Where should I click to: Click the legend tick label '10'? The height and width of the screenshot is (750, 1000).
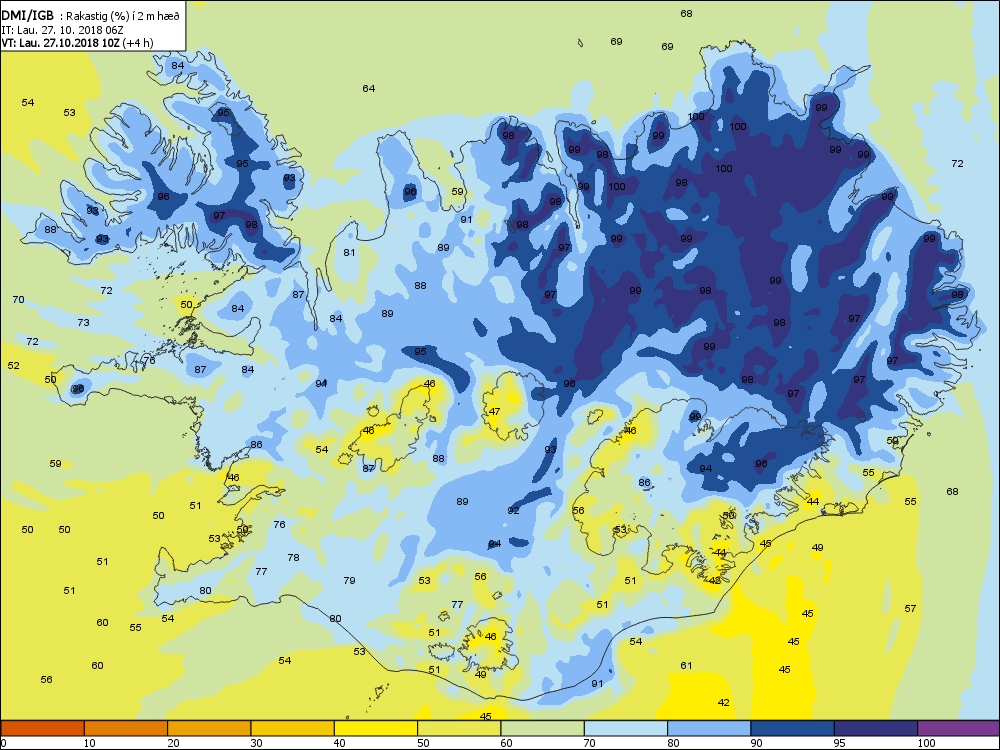click(90, 743)
